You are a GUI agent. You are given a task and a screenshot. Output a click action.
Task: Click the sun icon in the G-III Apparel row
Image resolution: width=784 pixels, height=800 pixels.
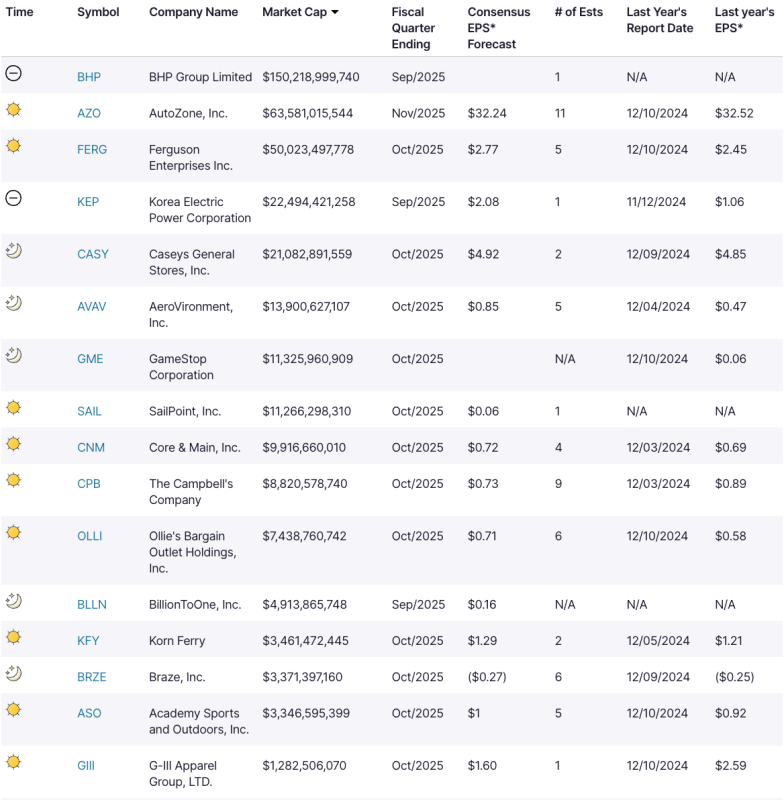point(13,762)
